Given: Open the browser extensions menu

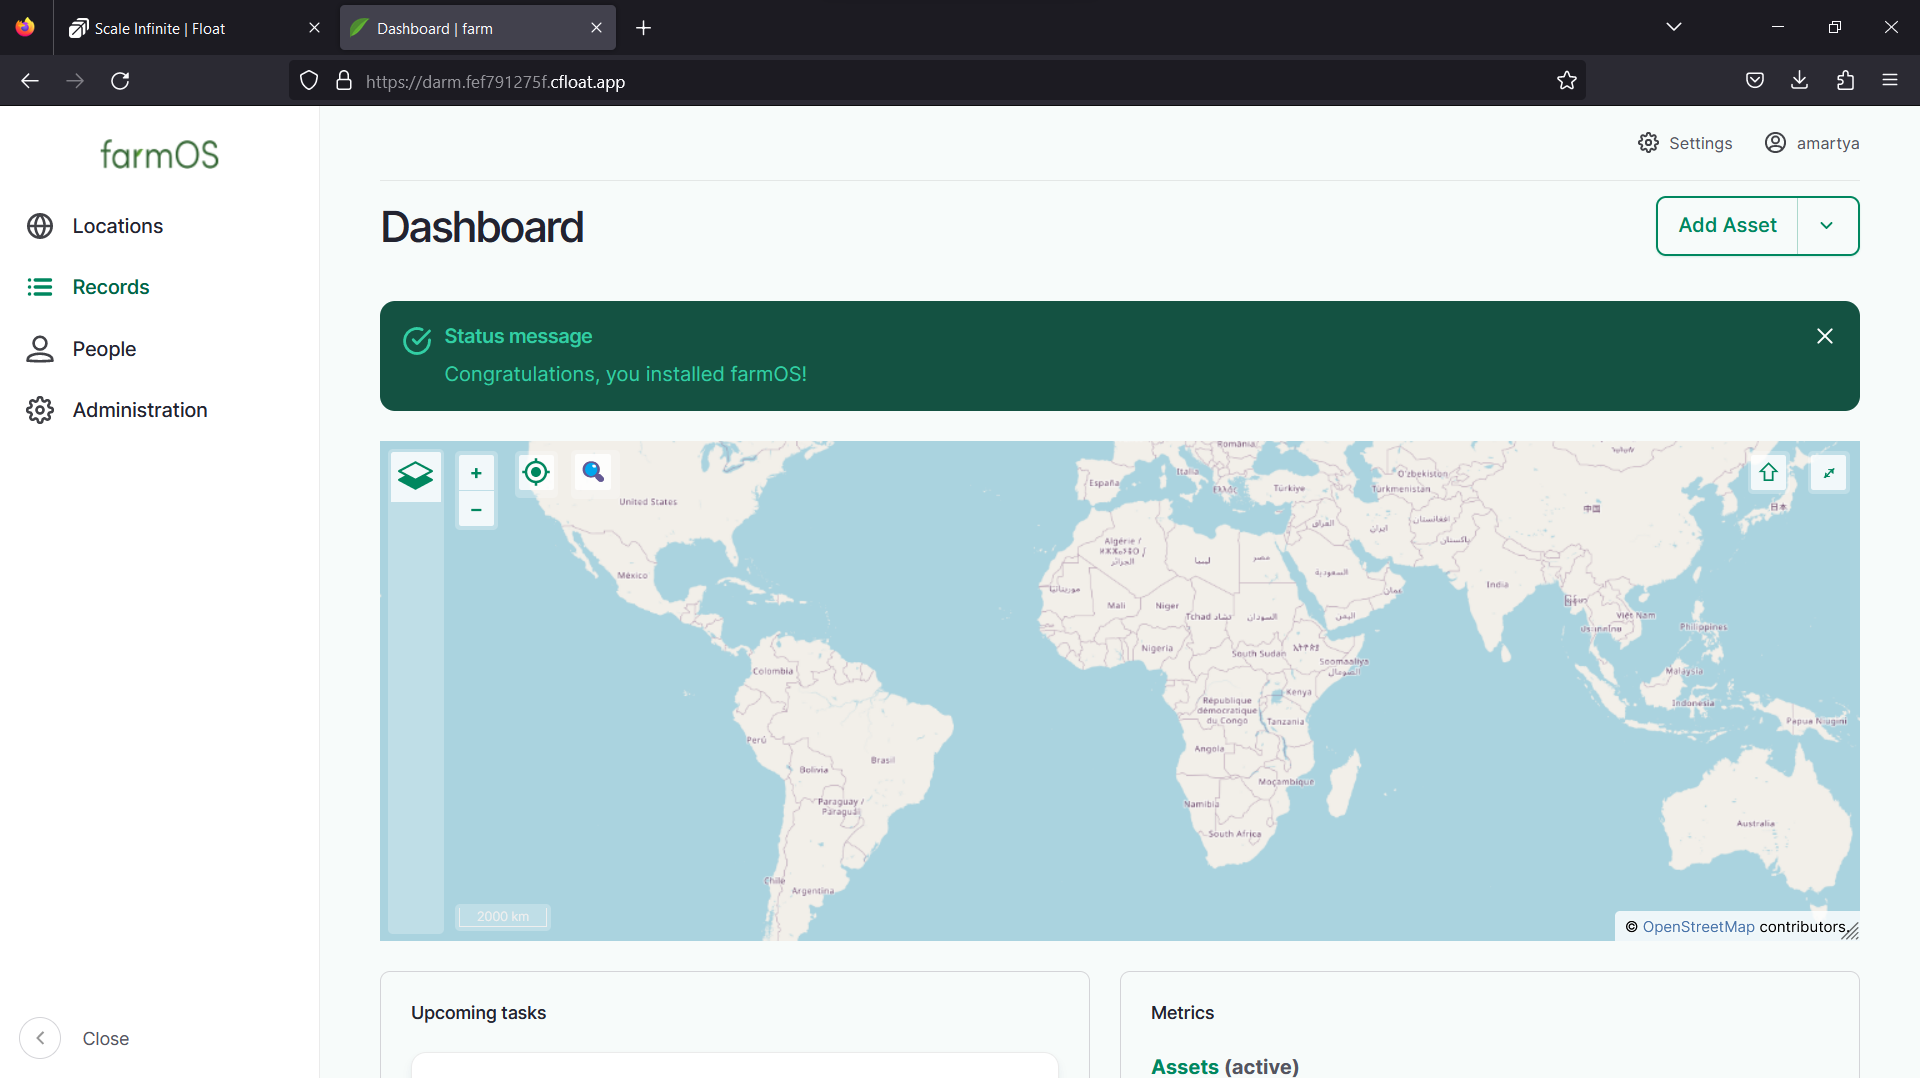Looking at the screenshot, I should tap(1845, 81).
